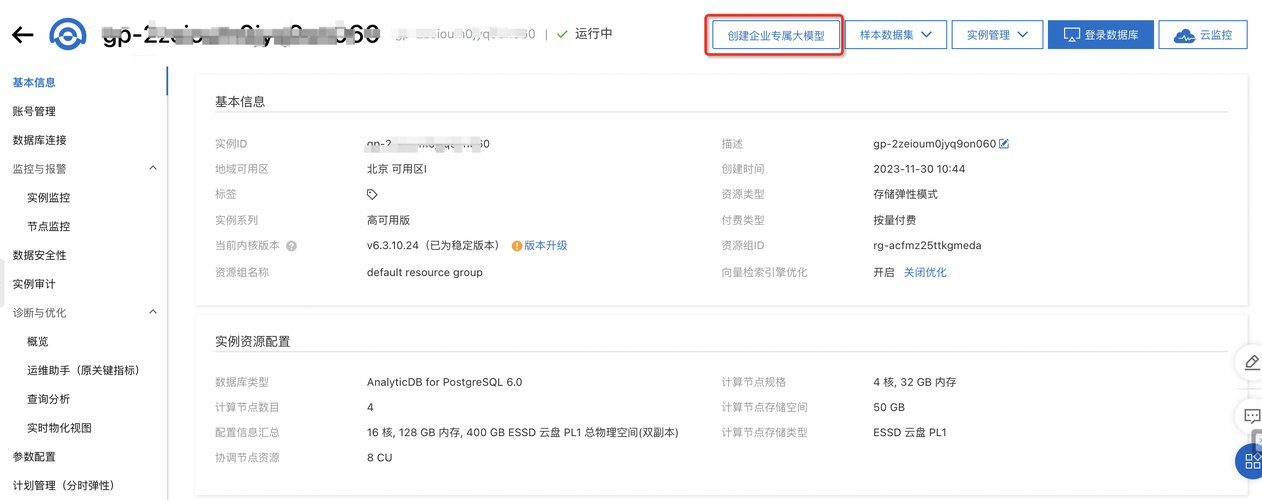
Task: Click AnalyticDB for PostgreSQL 6.0 text
Action: 444,383
